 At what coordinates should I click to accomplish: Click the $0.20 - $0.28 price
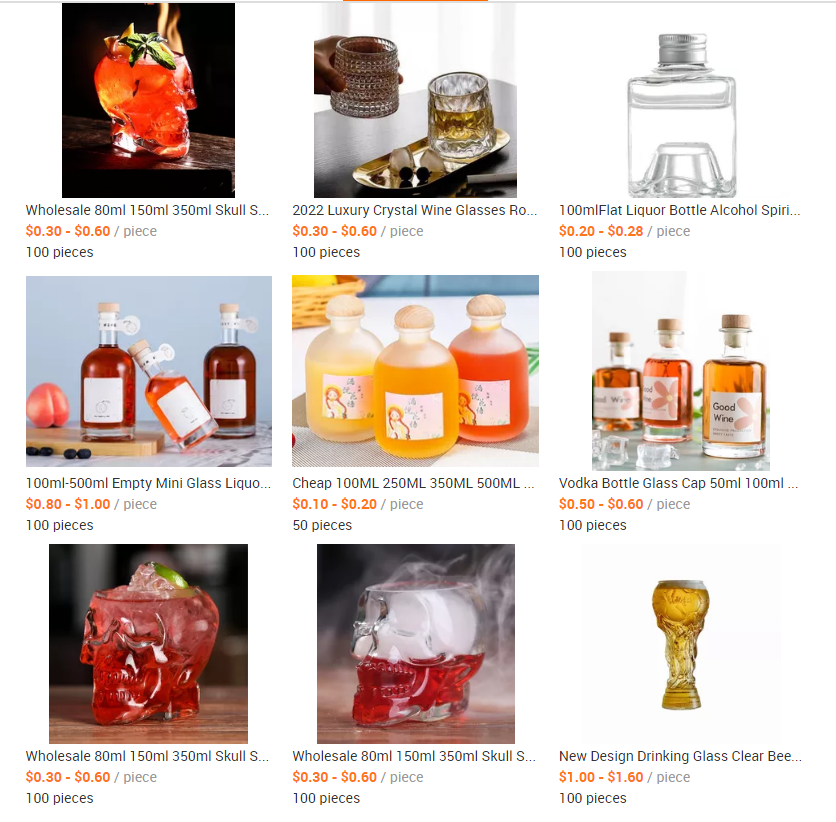601,231
